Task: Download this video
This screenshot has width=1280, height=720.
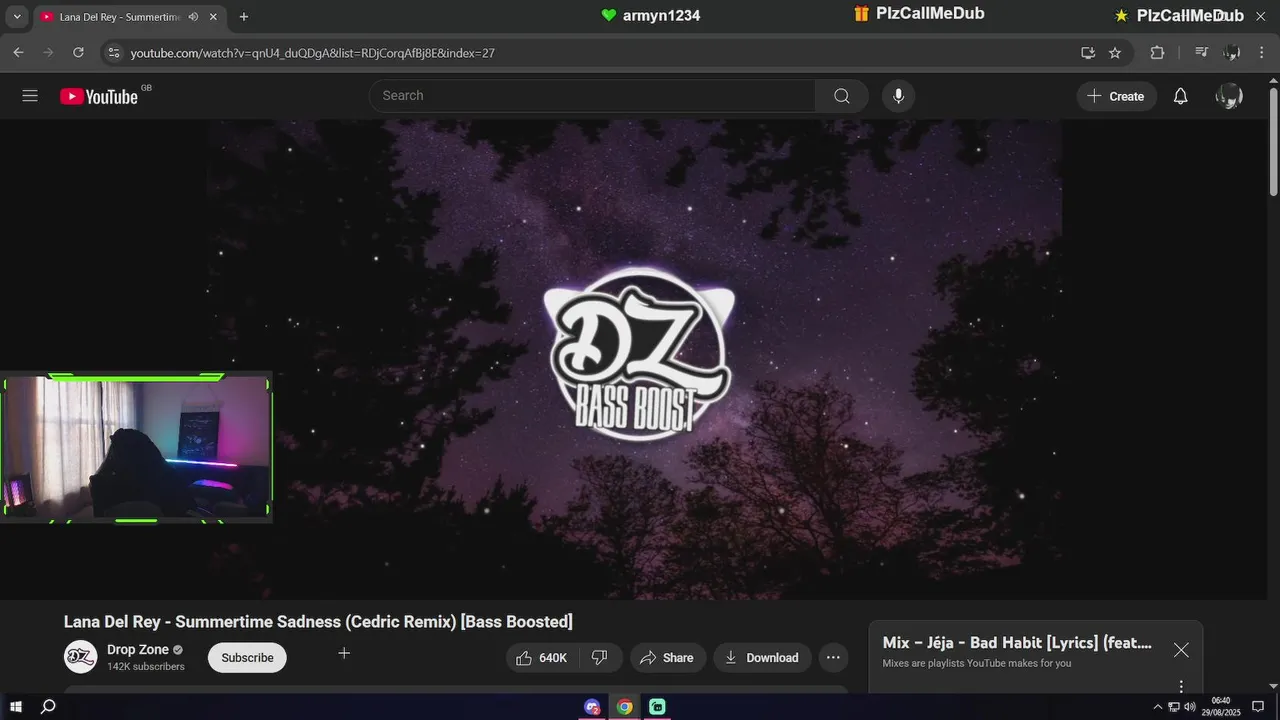Action: (x=762, y=658)
